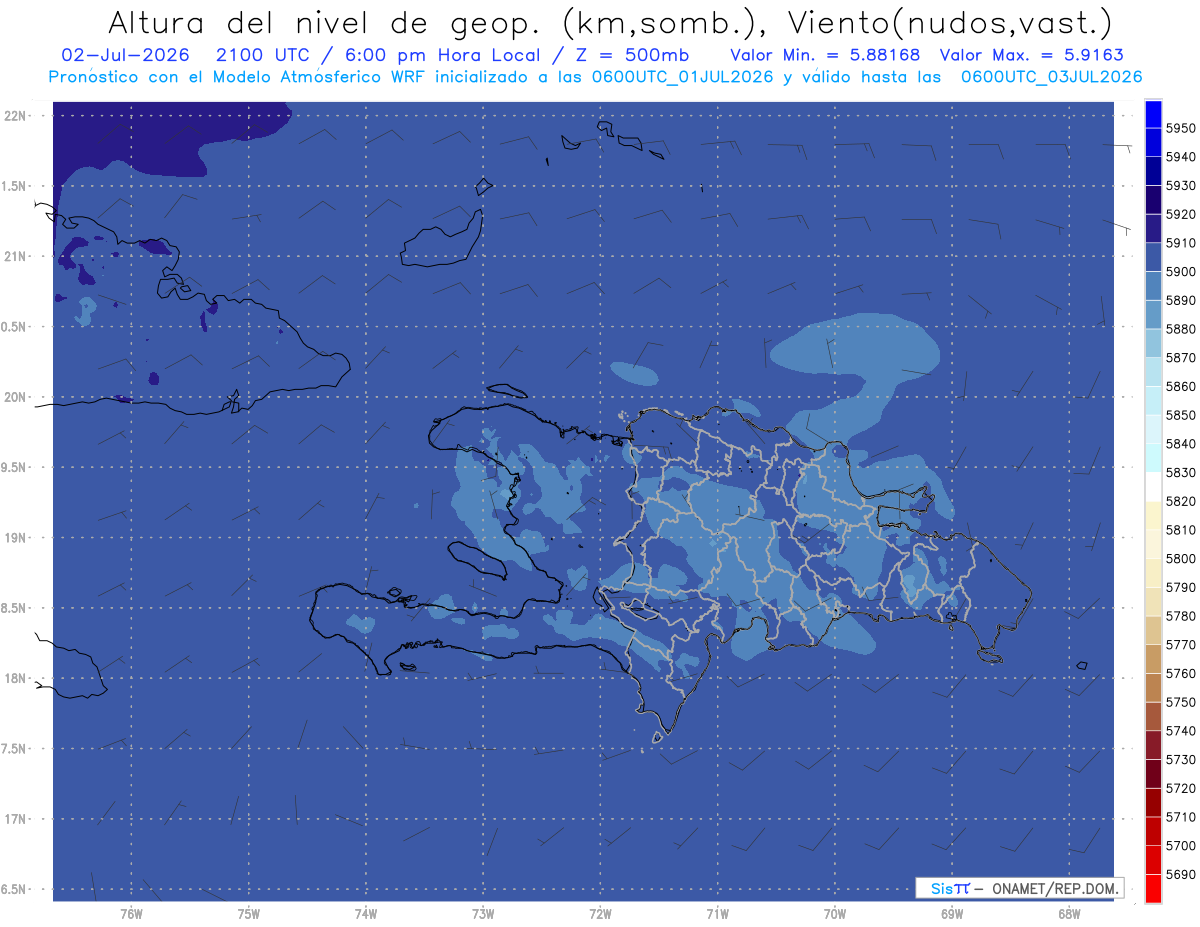Click the longitude label '69W'
The image size is (1200, 927).
(x=952, y=914)
